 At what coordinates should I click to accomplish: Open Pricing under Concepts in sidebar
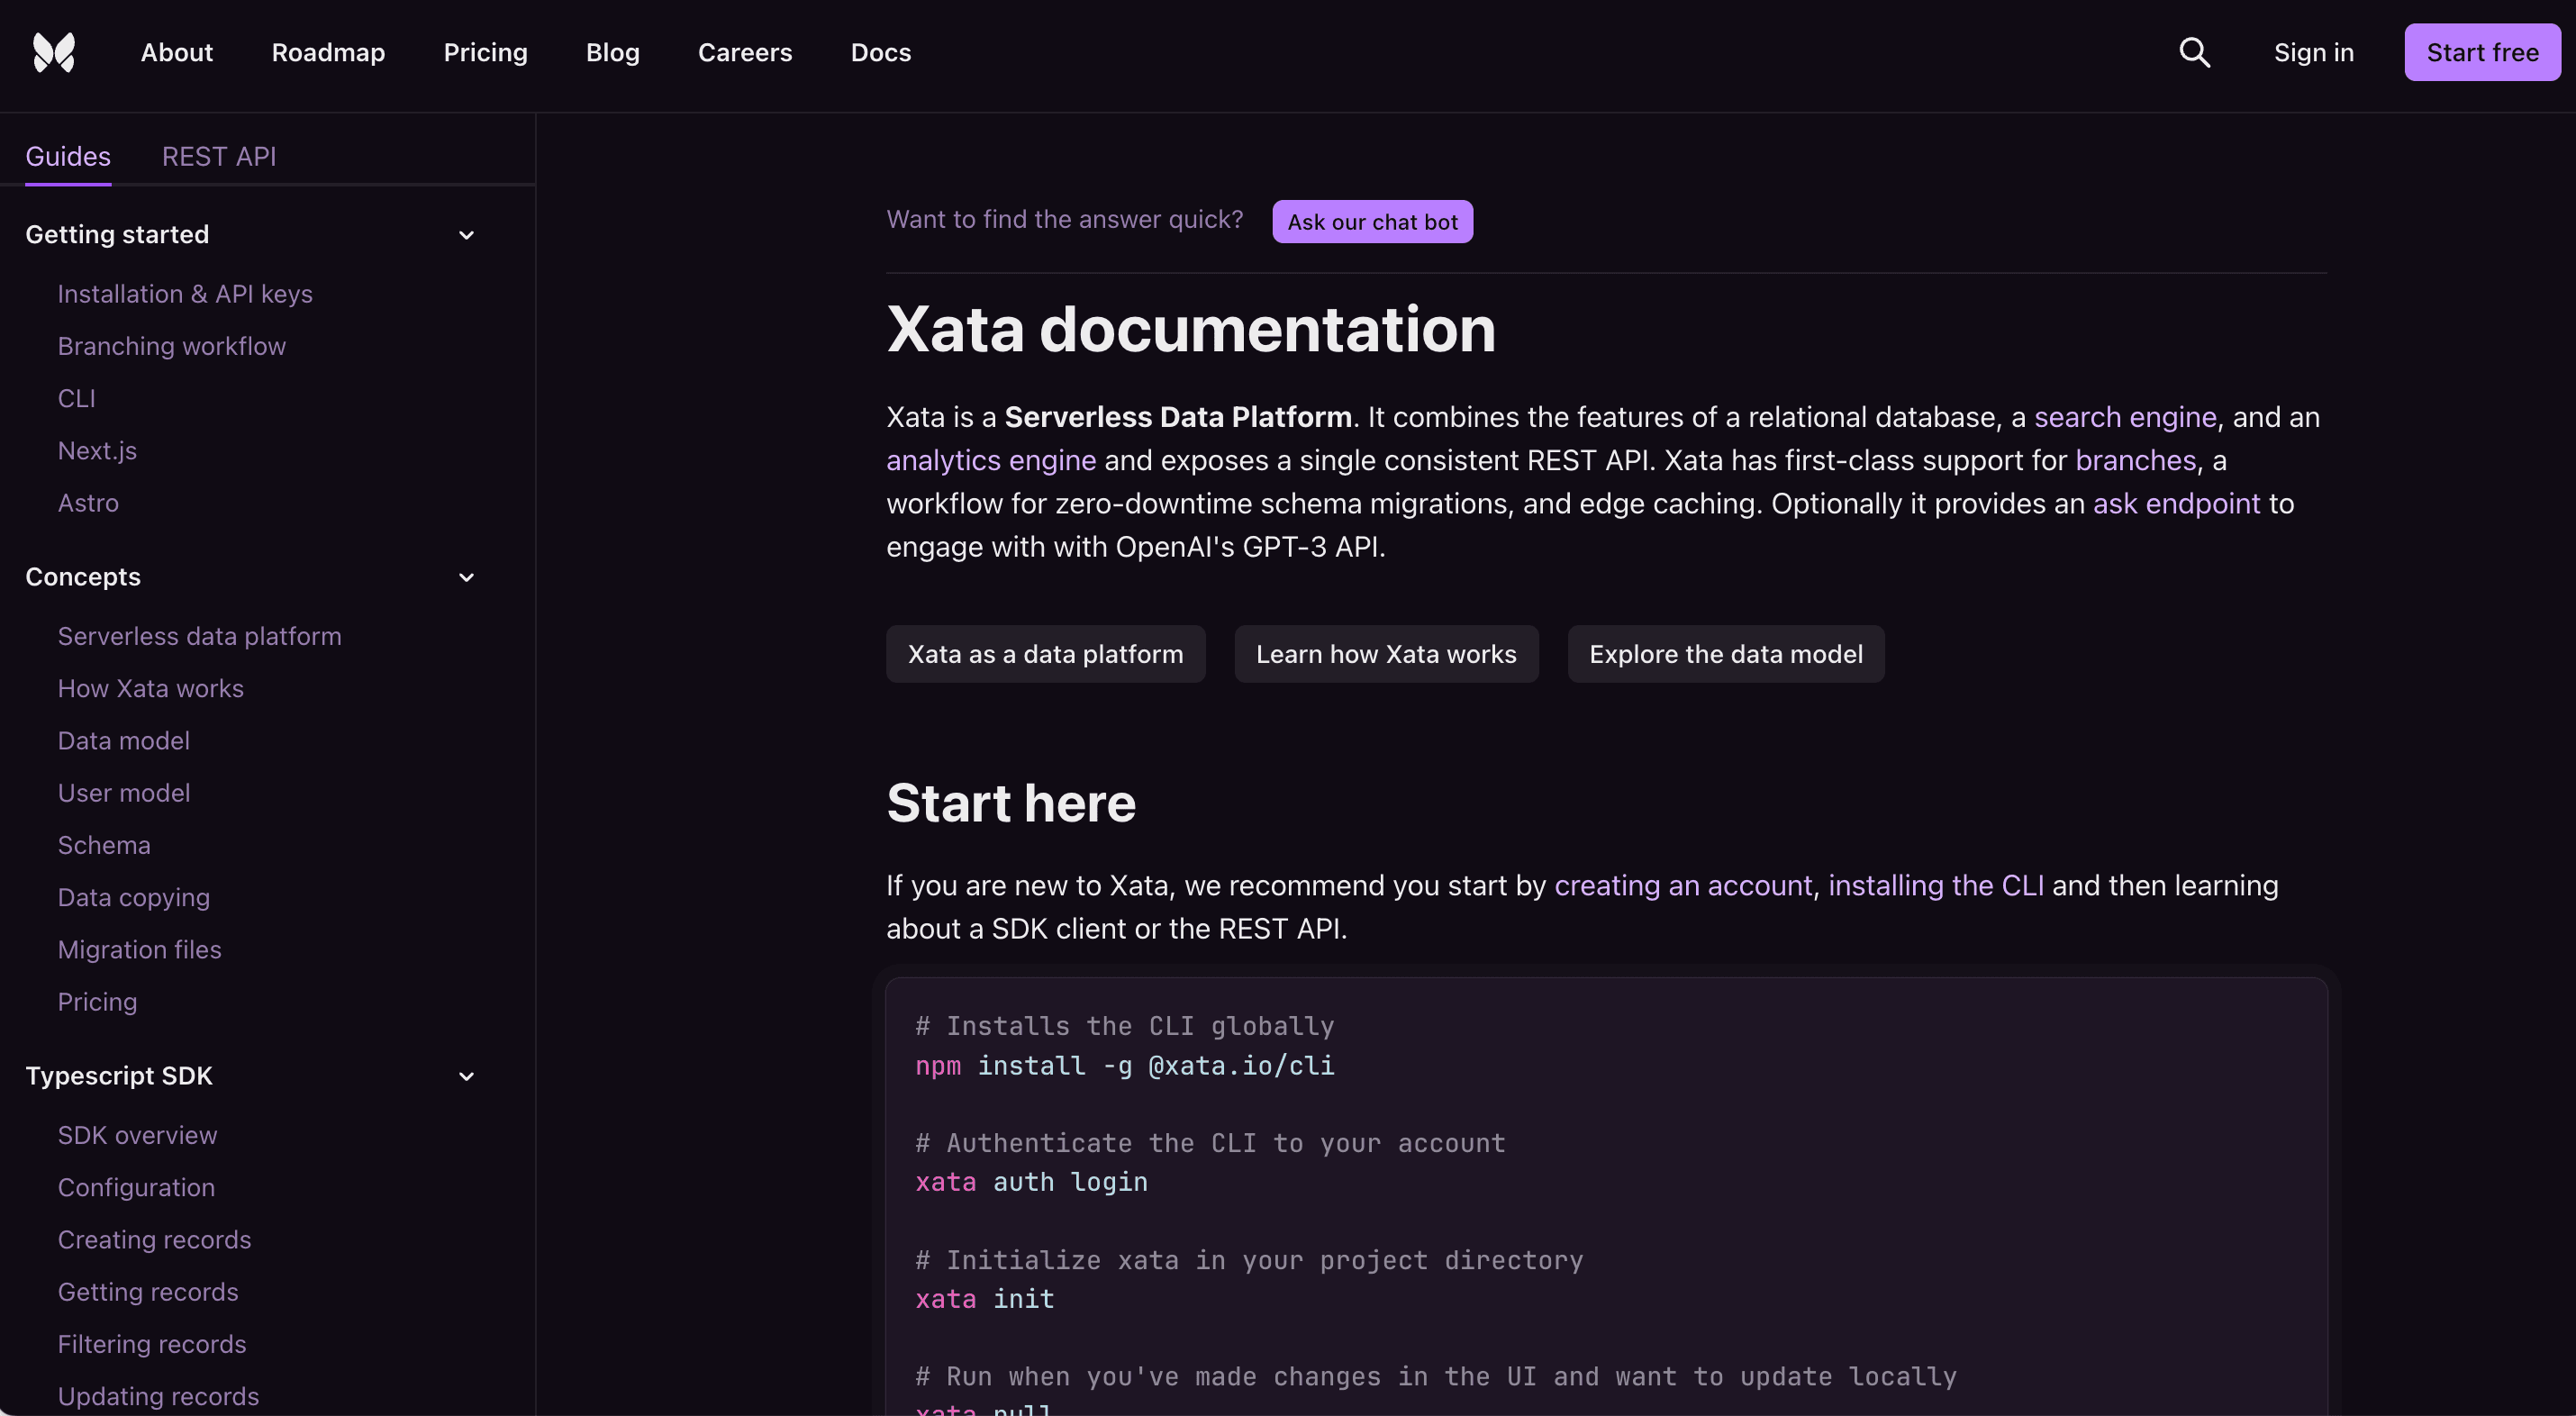(x=97, y=1002)
